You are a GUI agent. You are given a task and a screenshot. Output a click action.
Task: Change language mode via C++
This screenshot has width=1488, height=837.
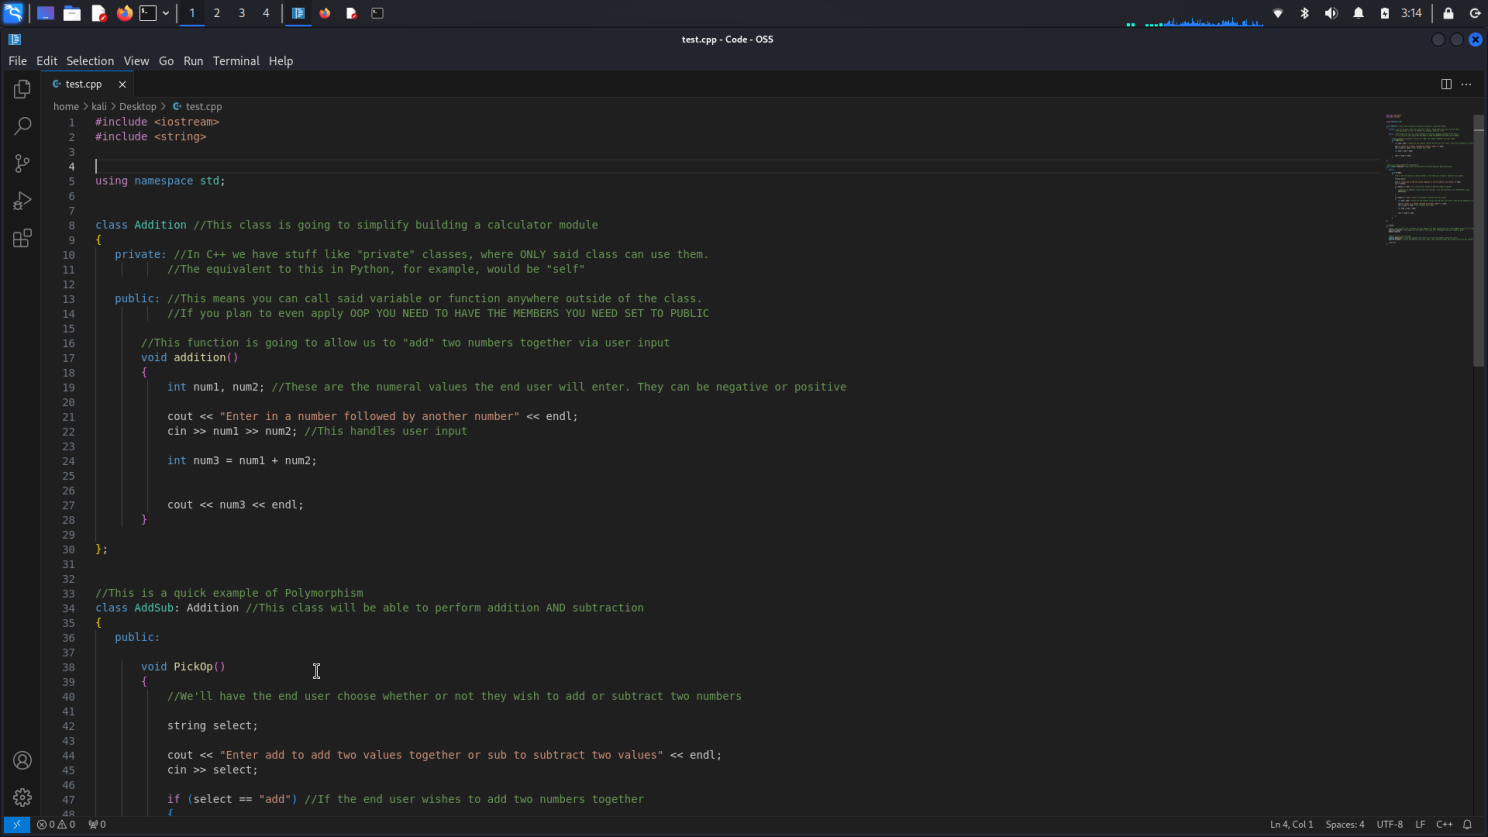click(1444, 825)
